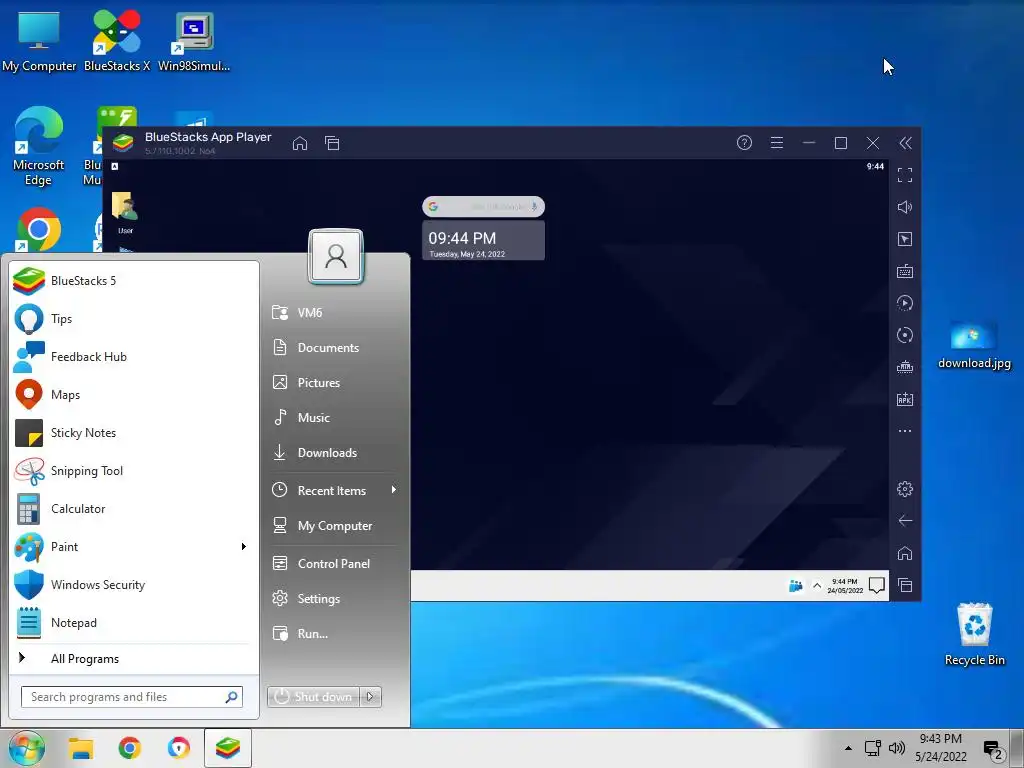The image size is (1024, 768).
Task: Open Music from Start menu
Action: [334, 418]
